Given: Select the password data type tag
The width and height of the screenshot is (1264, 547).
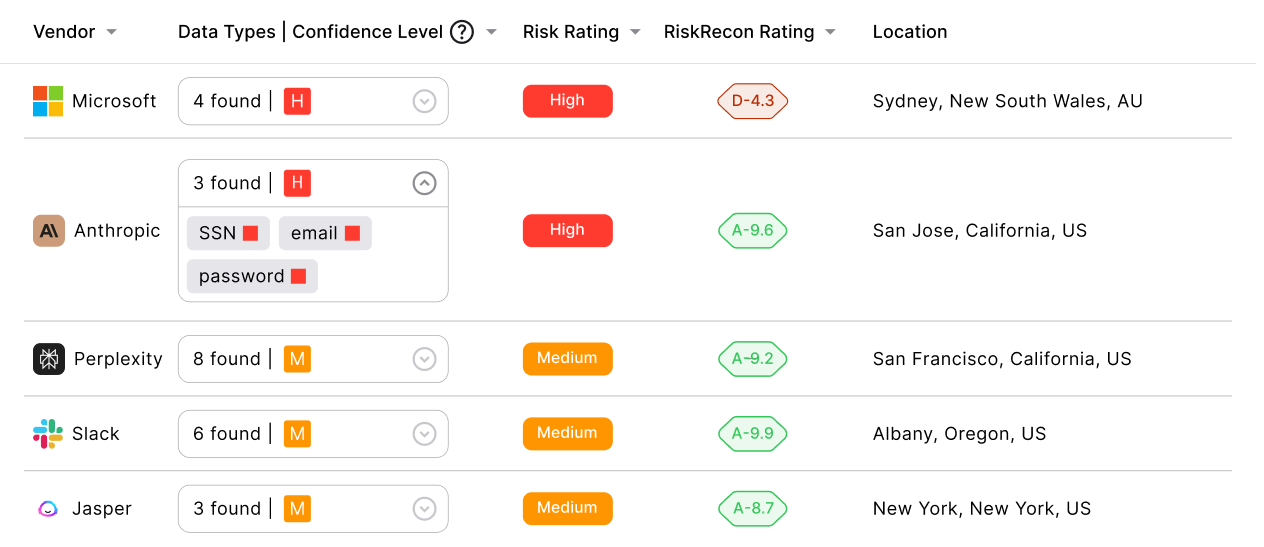Looking at the screenshot, I should [x=252, y=276].
